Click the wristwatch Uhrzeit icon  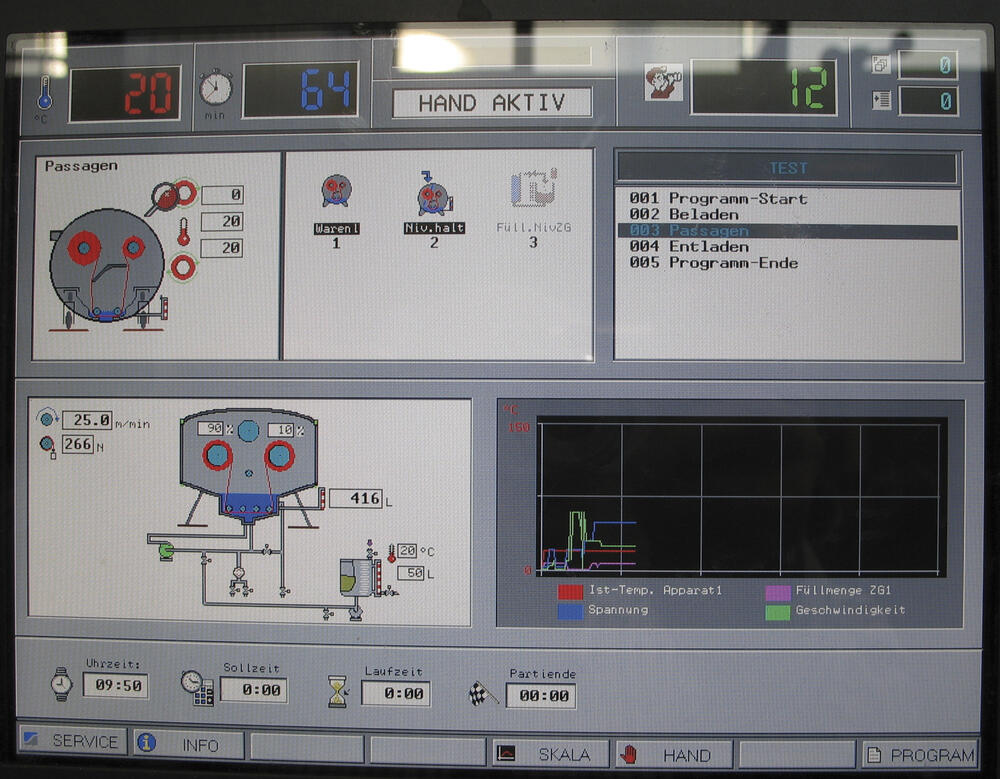[x=61, y=685]
